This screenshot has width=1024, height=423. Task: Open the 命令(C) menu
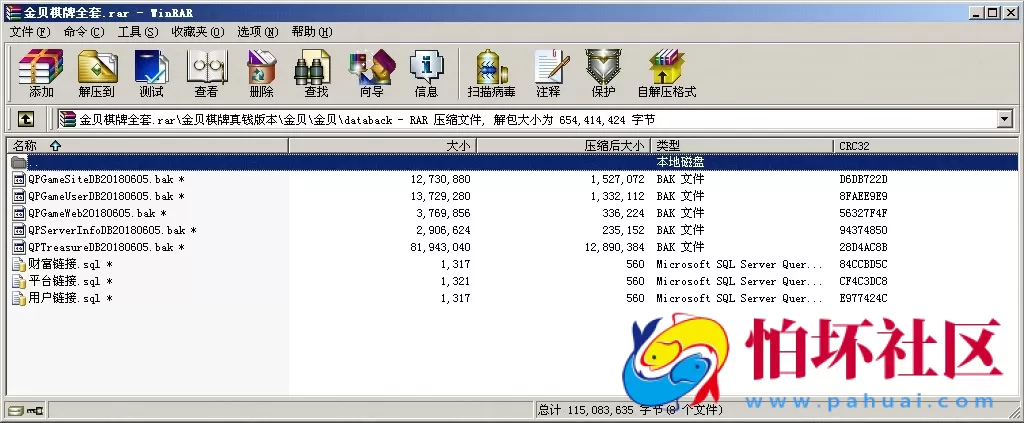pos(84,32)
